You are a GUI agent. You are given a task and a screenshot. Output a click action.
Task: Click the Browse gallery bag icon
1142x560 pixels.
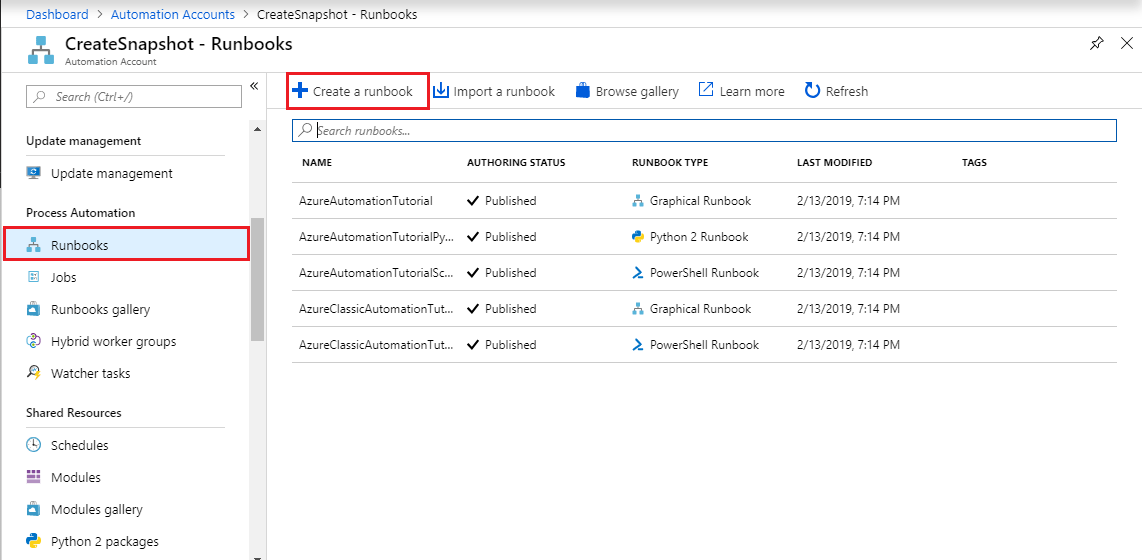point(582,91)
